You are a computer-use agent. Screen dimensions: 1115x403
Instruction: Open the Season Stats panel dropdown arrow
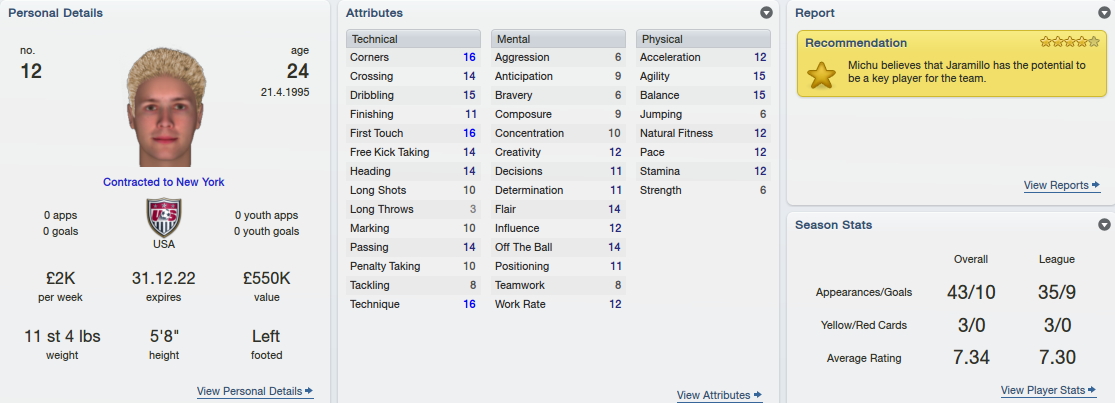pos(1104,225)
